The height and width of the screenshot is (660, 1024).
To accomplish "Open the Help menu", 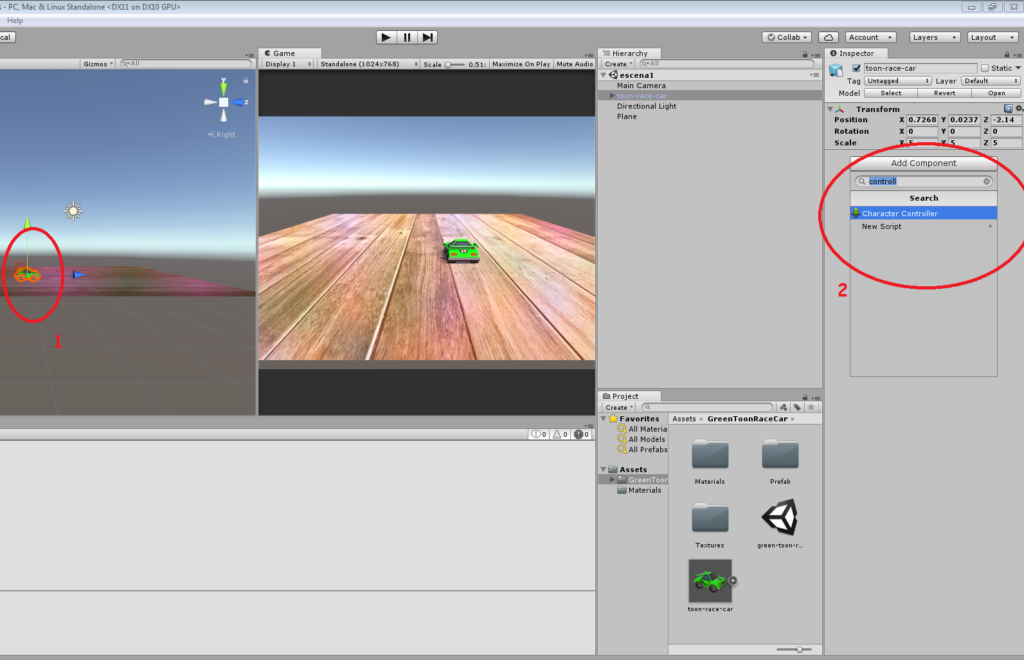I will 15,20.
